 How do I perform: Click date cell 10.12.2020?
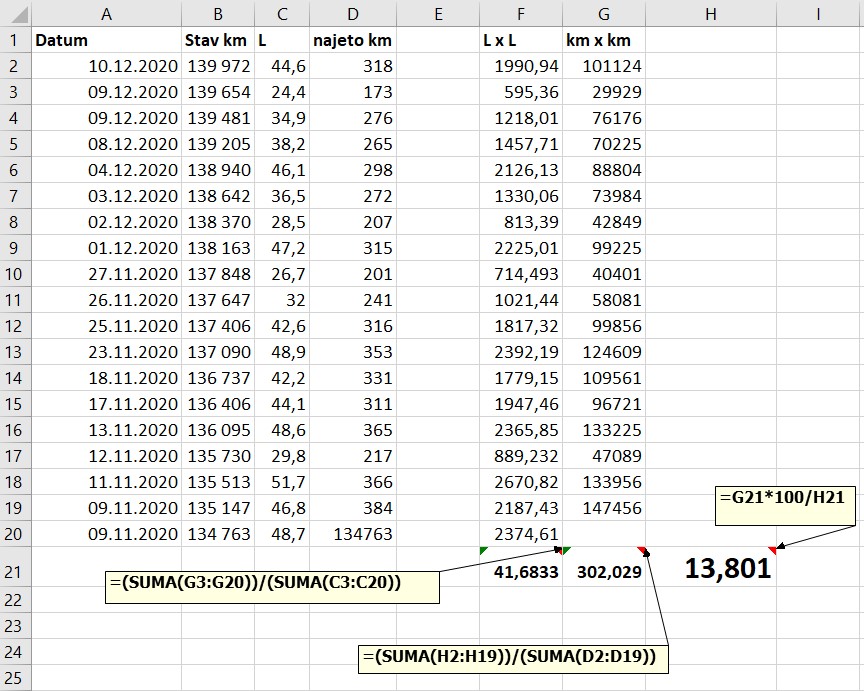(106, 66)
